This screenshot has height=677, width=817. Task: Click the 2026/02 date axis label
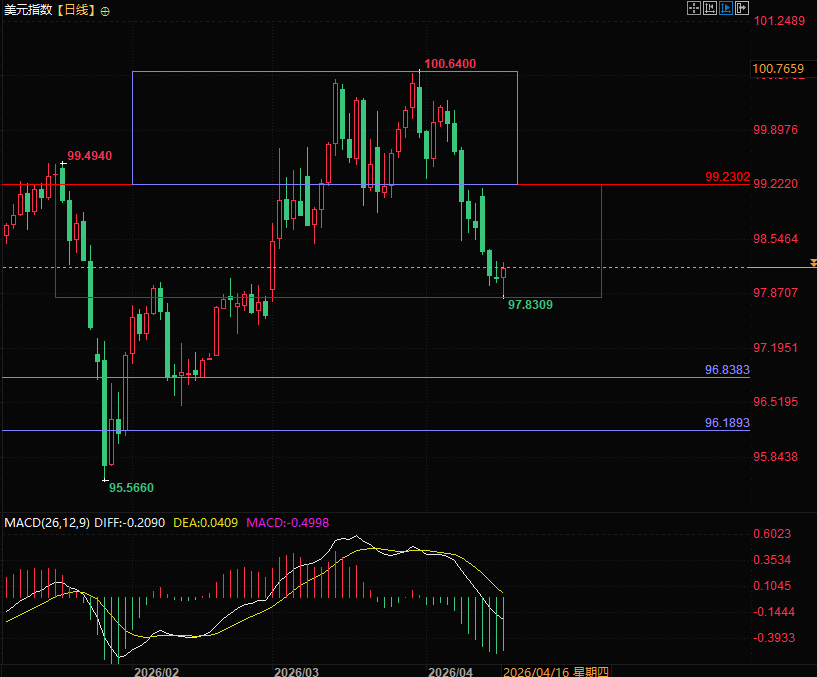point(156,672)
